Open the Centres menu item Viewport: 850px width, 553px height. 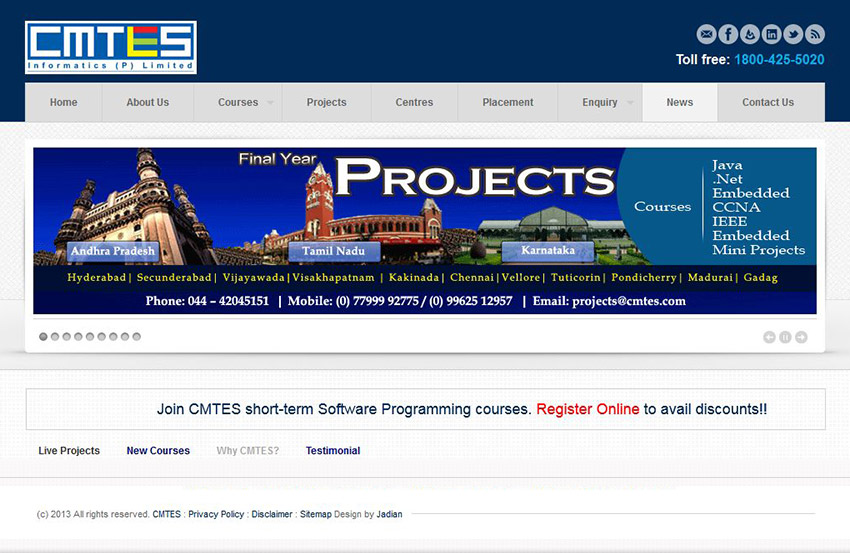pos(414,102)
